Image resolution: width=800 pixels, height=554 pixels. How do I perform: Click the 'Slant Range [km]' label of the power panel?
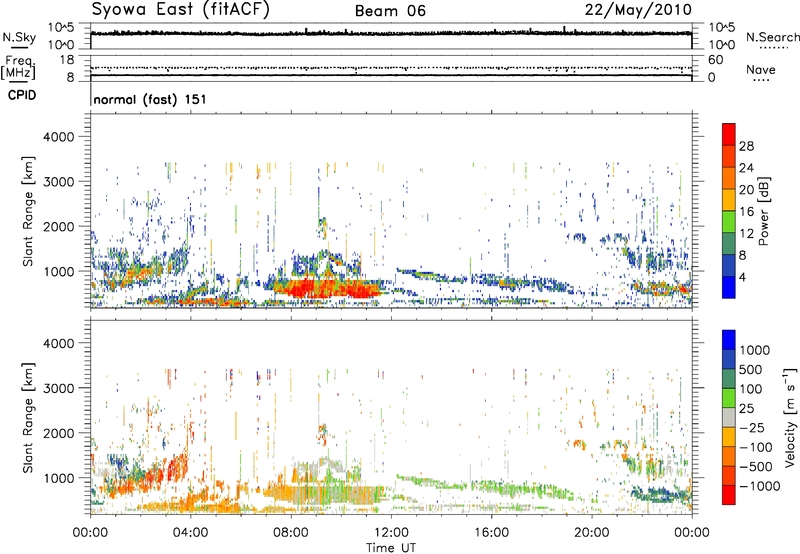pos(28,211)
